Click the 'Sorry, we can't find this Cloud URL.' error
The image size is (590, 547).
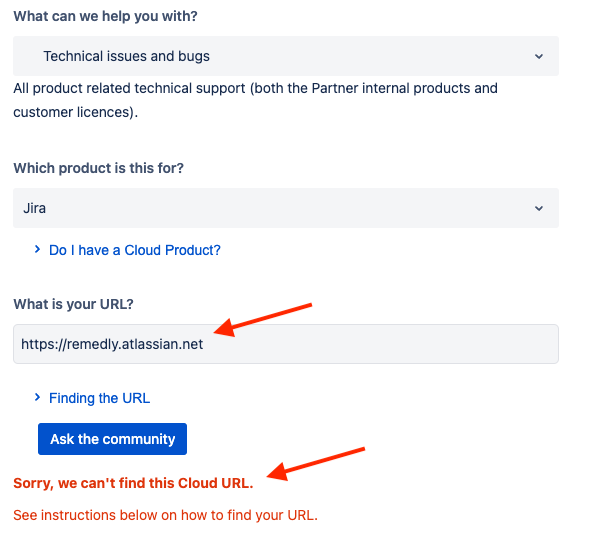[x=133, y=483]
